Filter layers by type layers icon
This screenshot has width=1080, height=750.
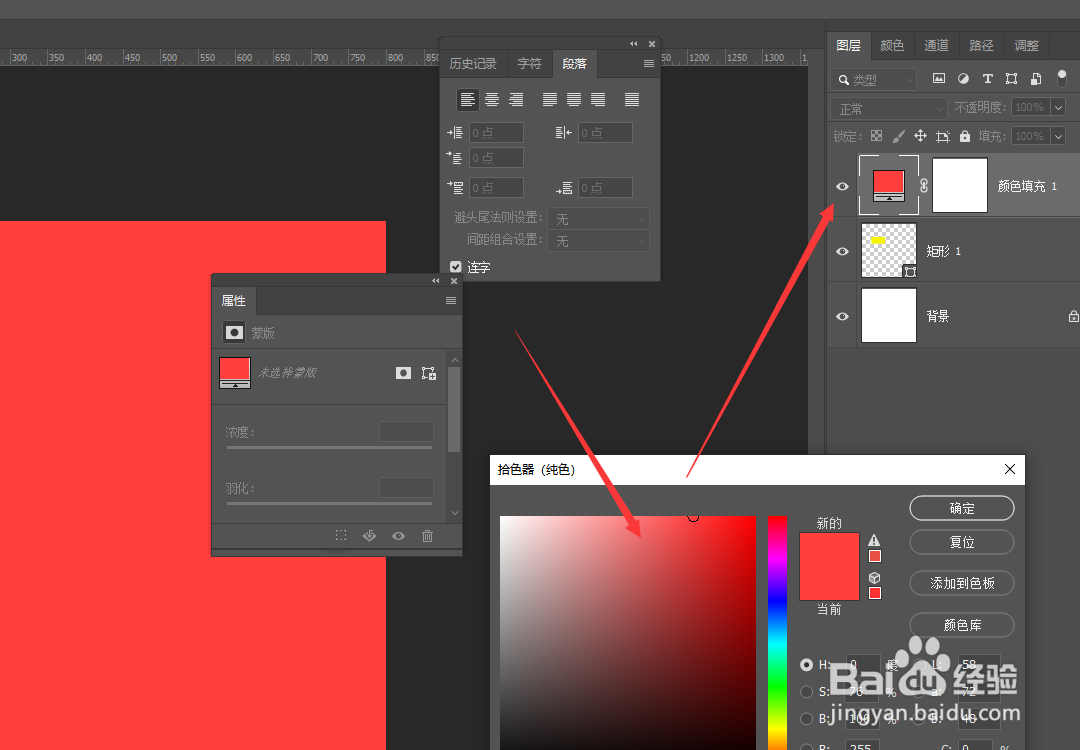tap(987, 79)
